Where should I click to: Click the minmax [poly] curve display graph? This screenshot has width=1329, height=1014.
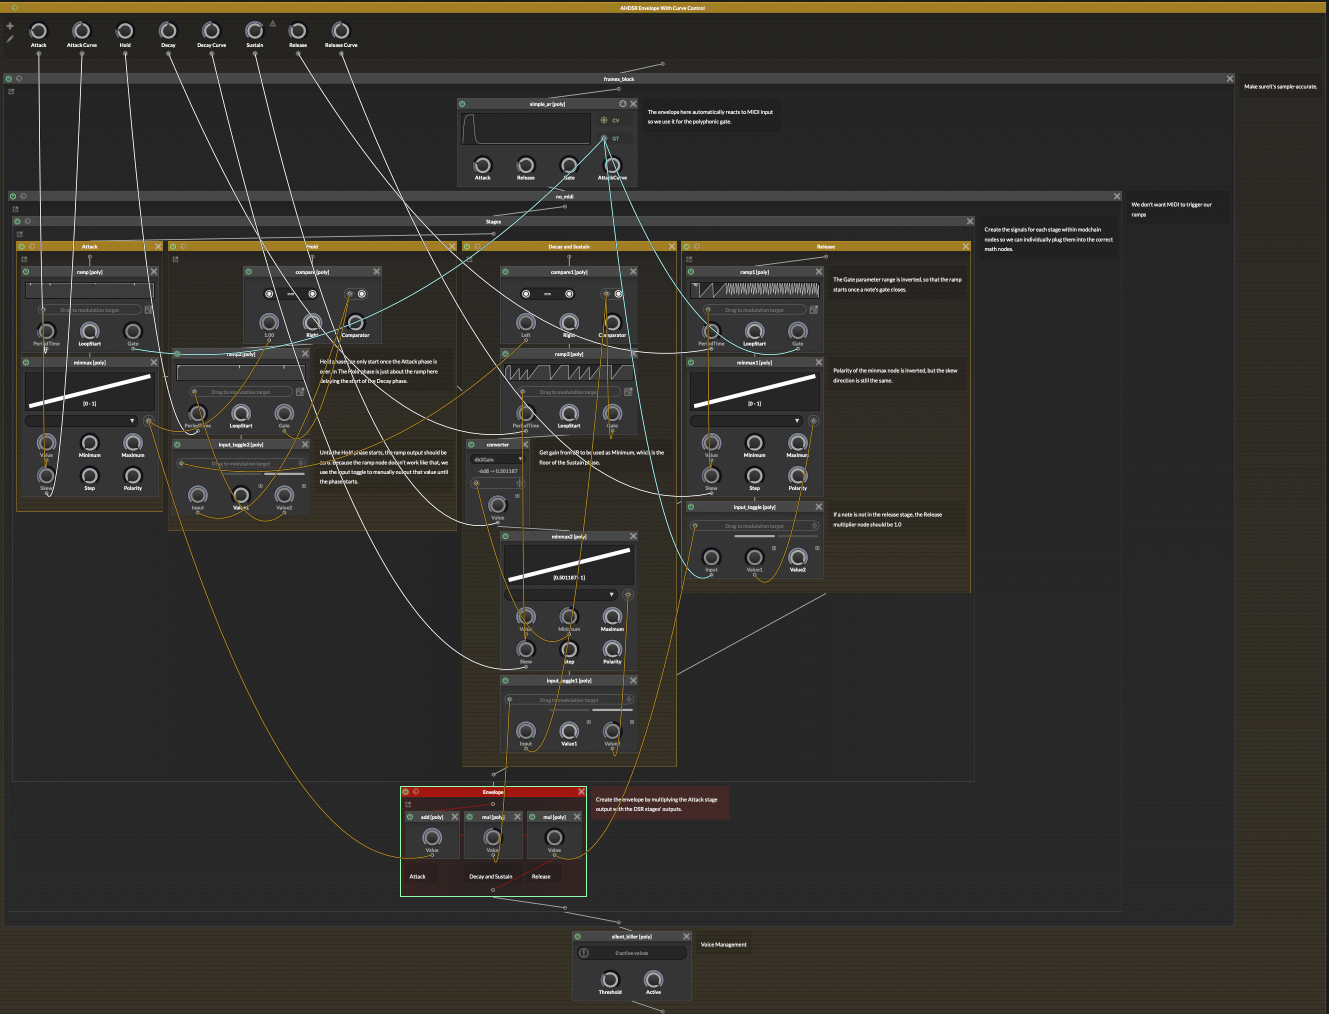[x=89, y=390]
